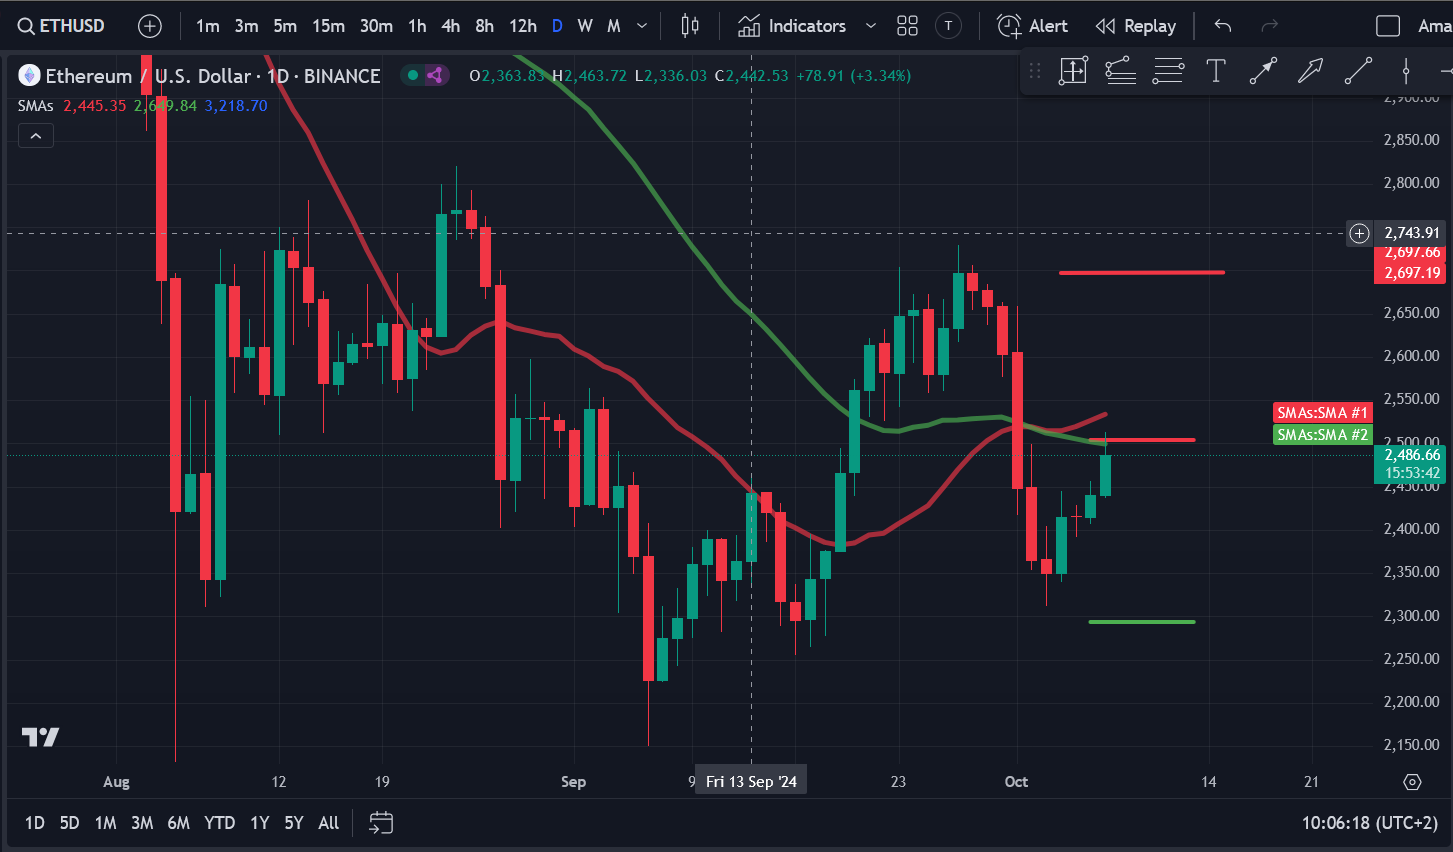Open the indicator templates T icon

click(x=948, y=26)
